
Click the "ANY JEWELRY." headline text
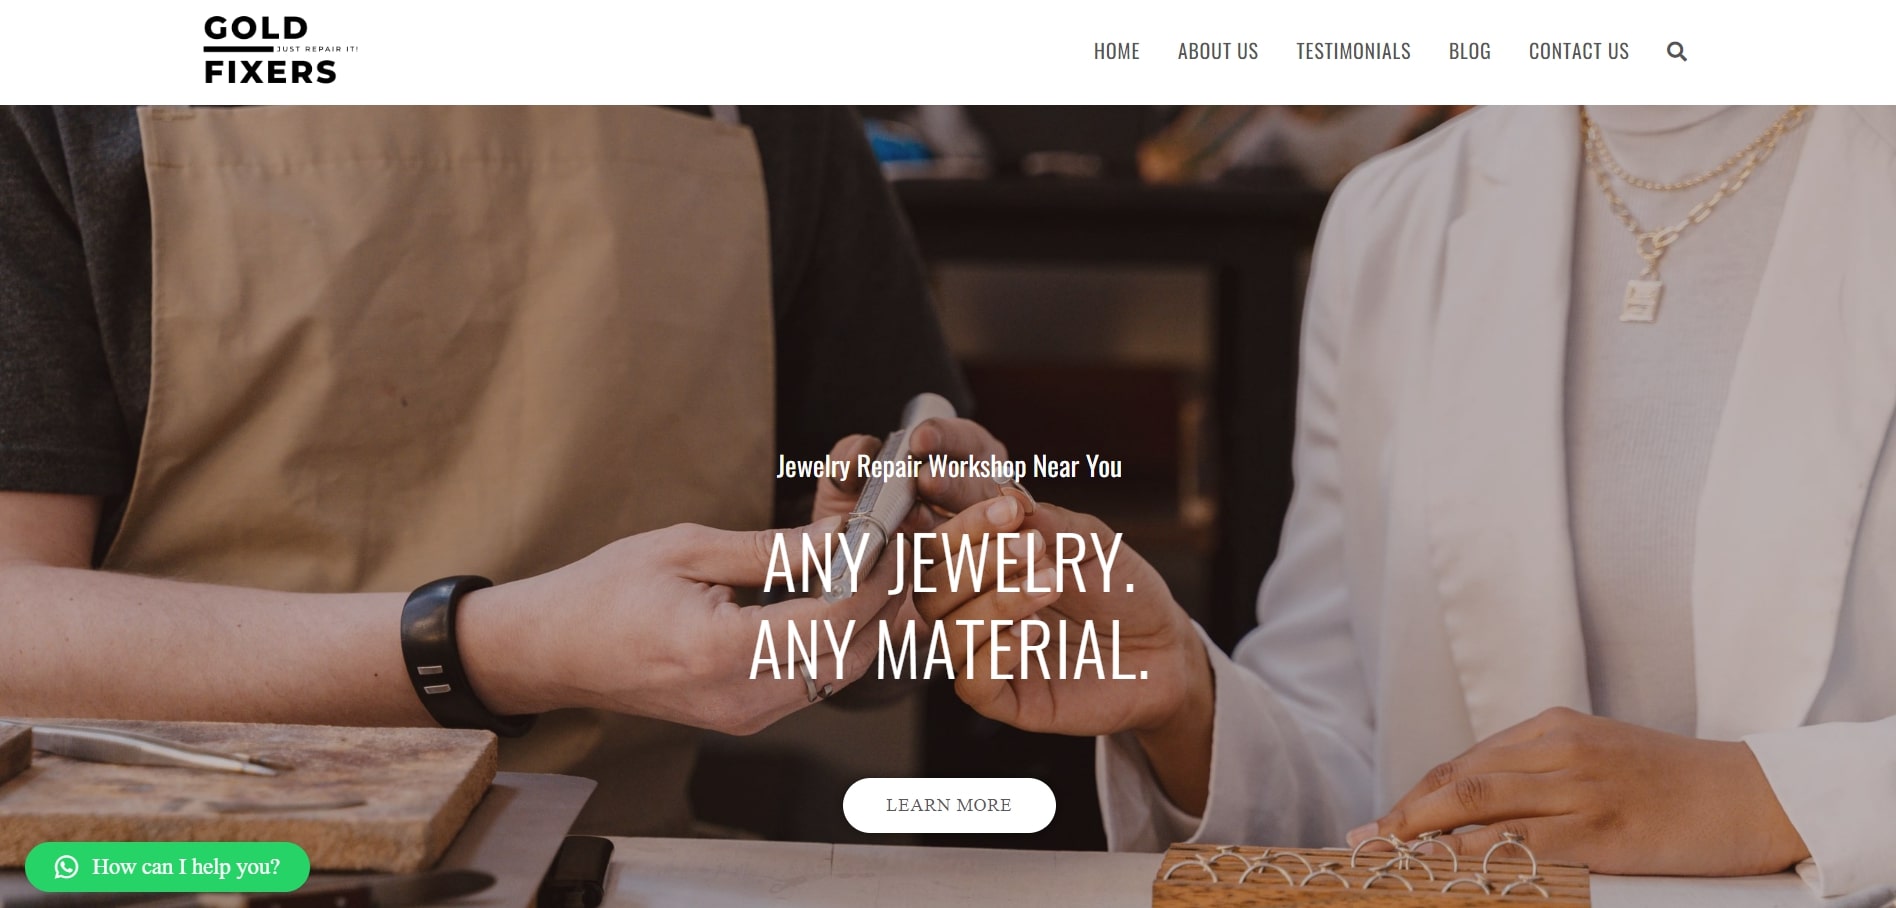click(949, 565)
